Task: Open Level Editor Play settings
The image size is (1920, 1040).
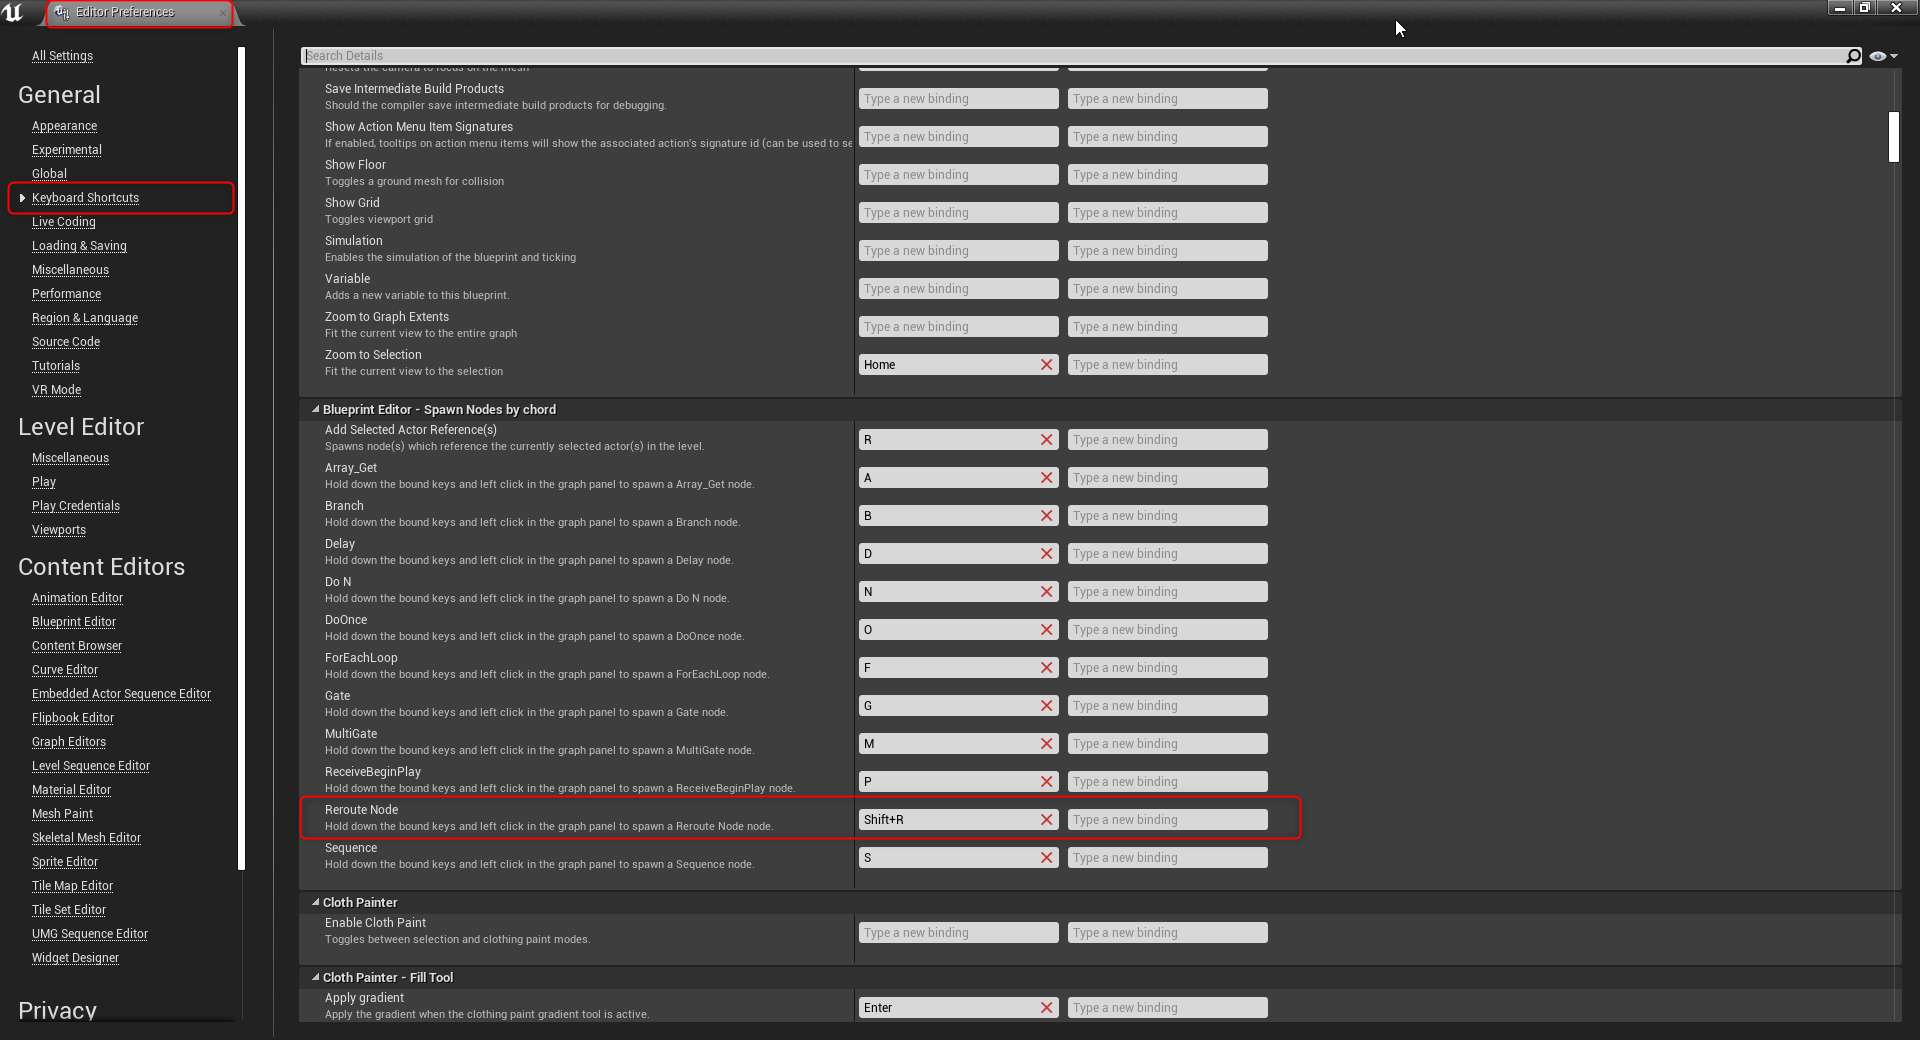Action: [44, 482]
